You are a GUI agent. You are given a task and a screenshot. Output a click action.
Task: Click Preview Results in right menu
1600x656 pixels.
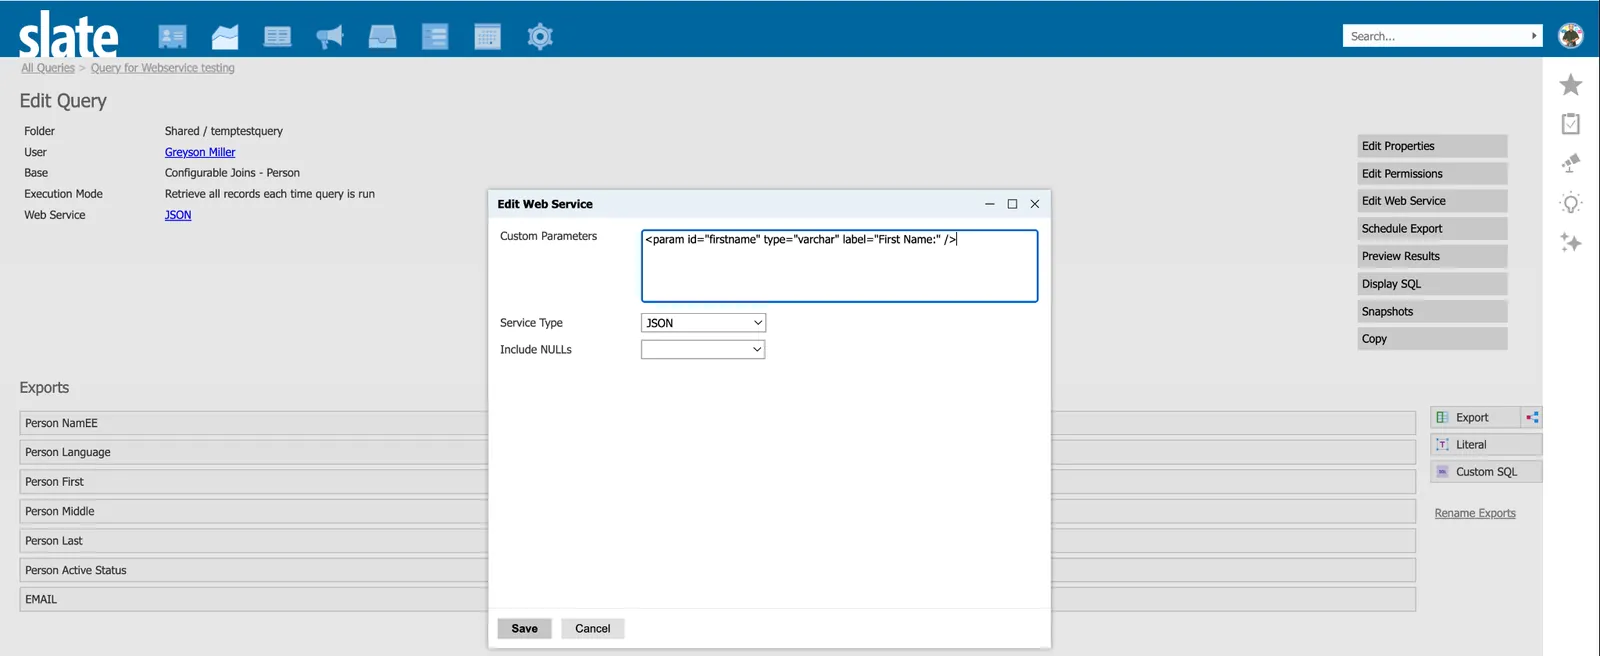[1432, 256]
